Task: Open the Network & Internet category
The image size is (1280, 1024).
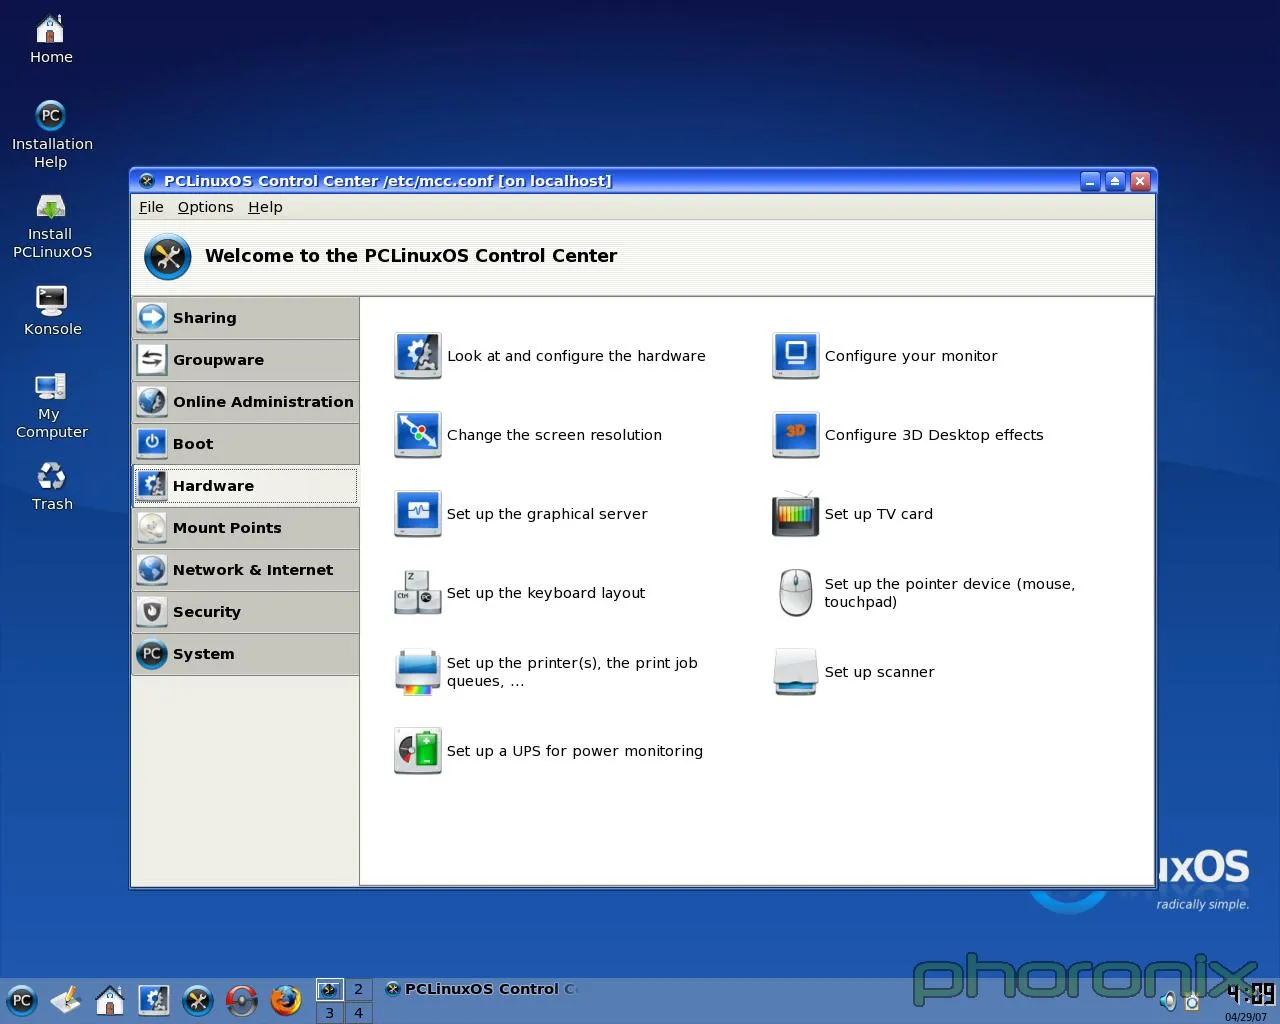Action: [246, 570]
